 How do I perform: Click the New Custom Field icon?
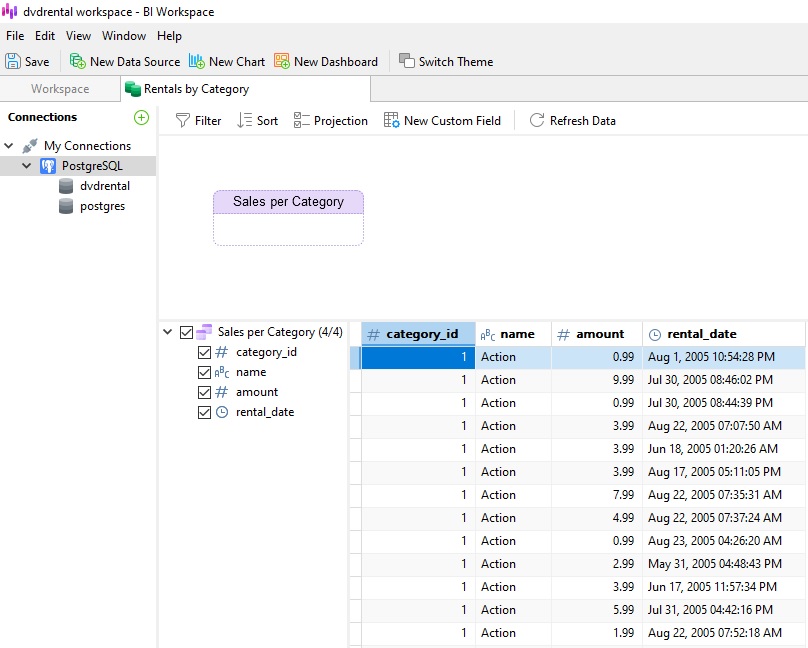[392, 121]
